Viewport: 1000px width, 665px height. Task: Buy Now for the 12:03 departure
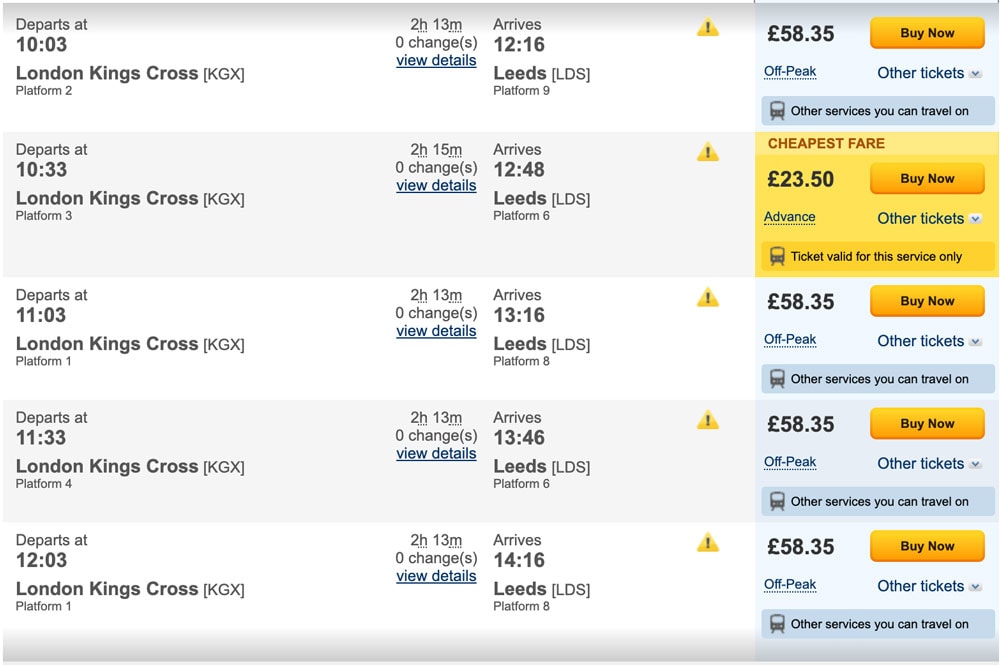927,546
